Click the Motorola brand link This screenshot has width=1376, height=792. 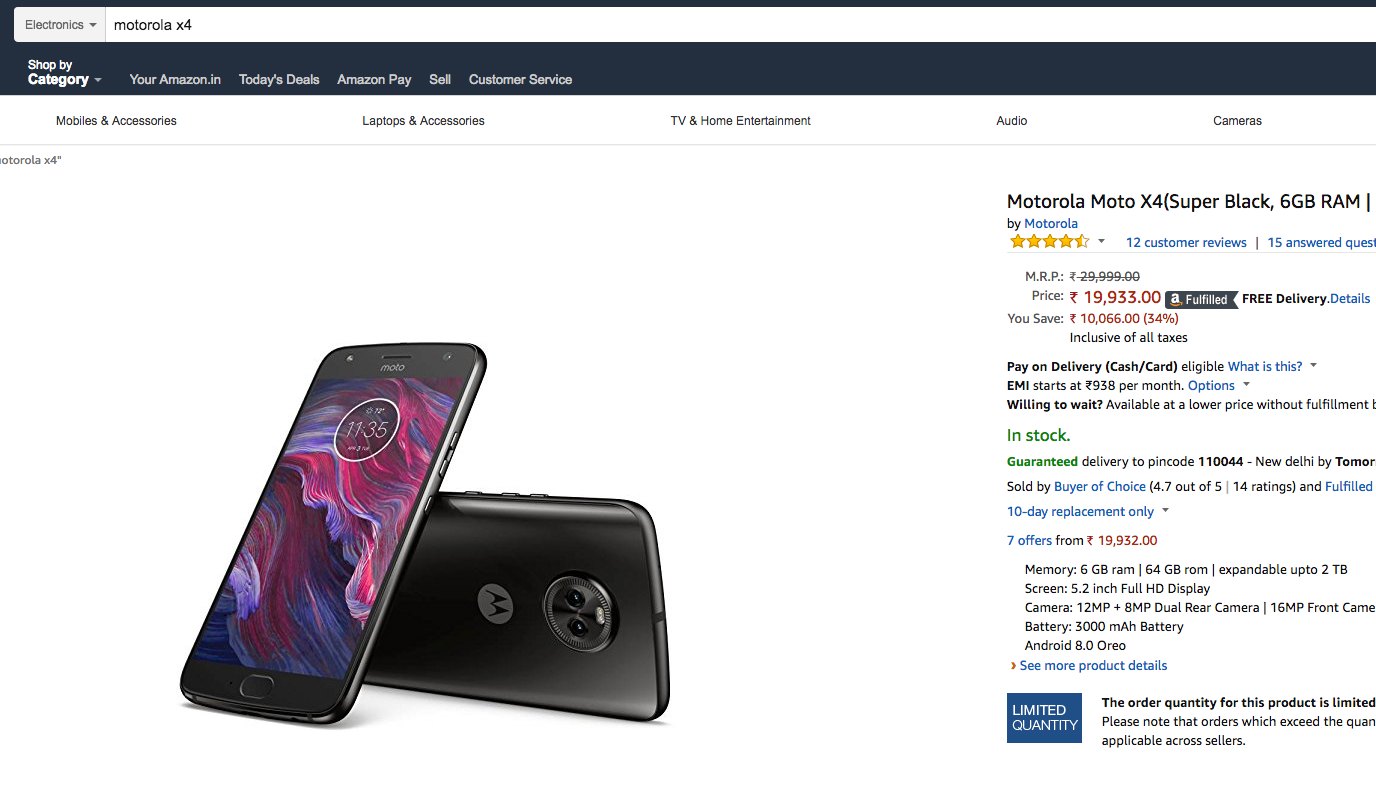(x=1051, y=224)
